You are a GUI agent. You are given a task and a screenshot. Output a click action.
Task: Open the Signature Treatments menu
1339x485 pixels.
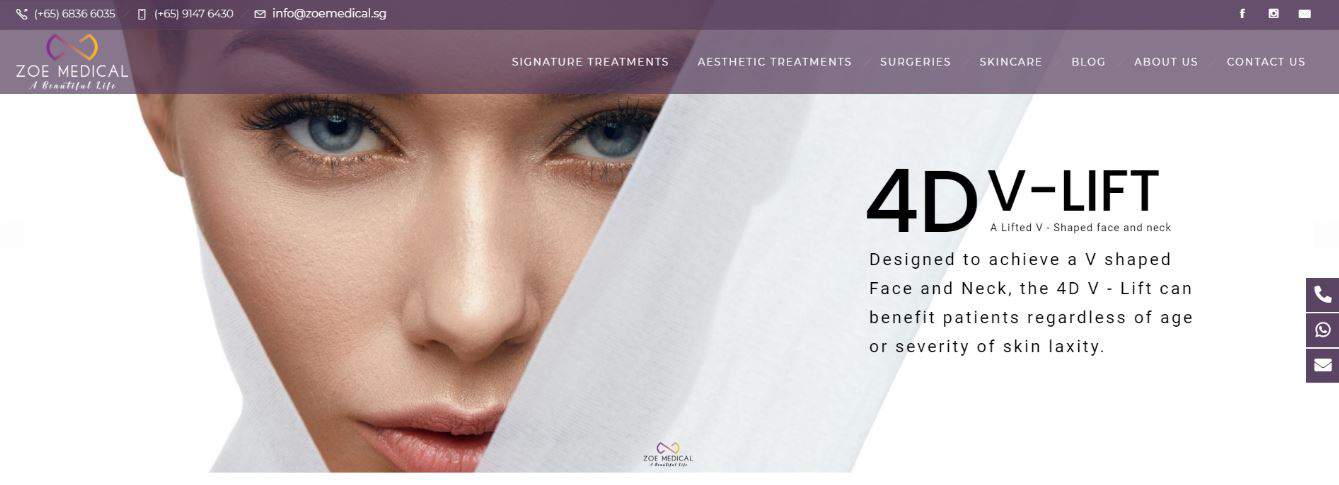pyautogui.click(x=590, y=62)
